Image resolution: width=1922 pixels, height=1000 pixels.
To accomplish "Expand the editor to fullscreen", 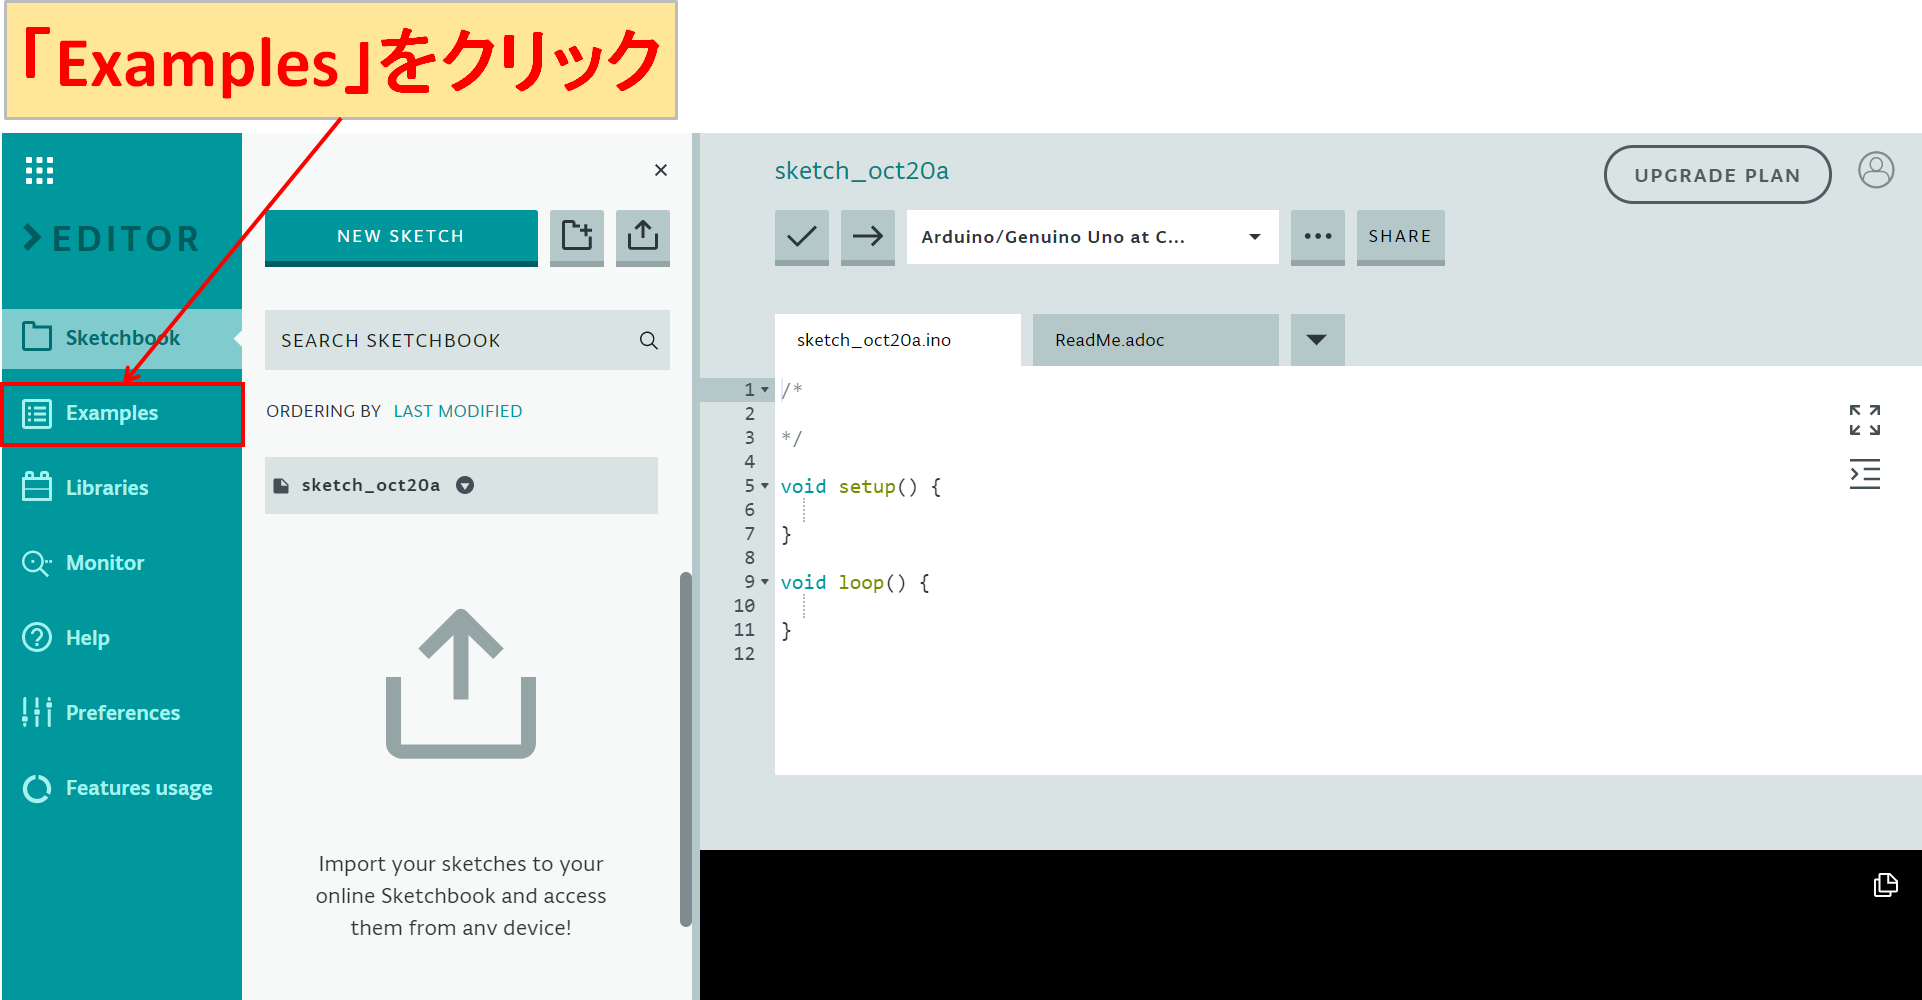I will click(1864, 420).
